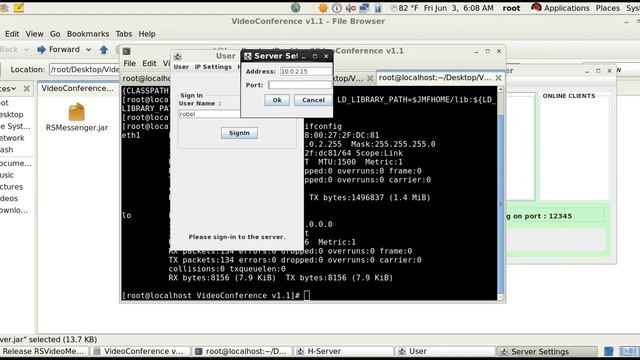
Task: Click the circular update indicator icon in top panel
Action: (x=337, y=8)
